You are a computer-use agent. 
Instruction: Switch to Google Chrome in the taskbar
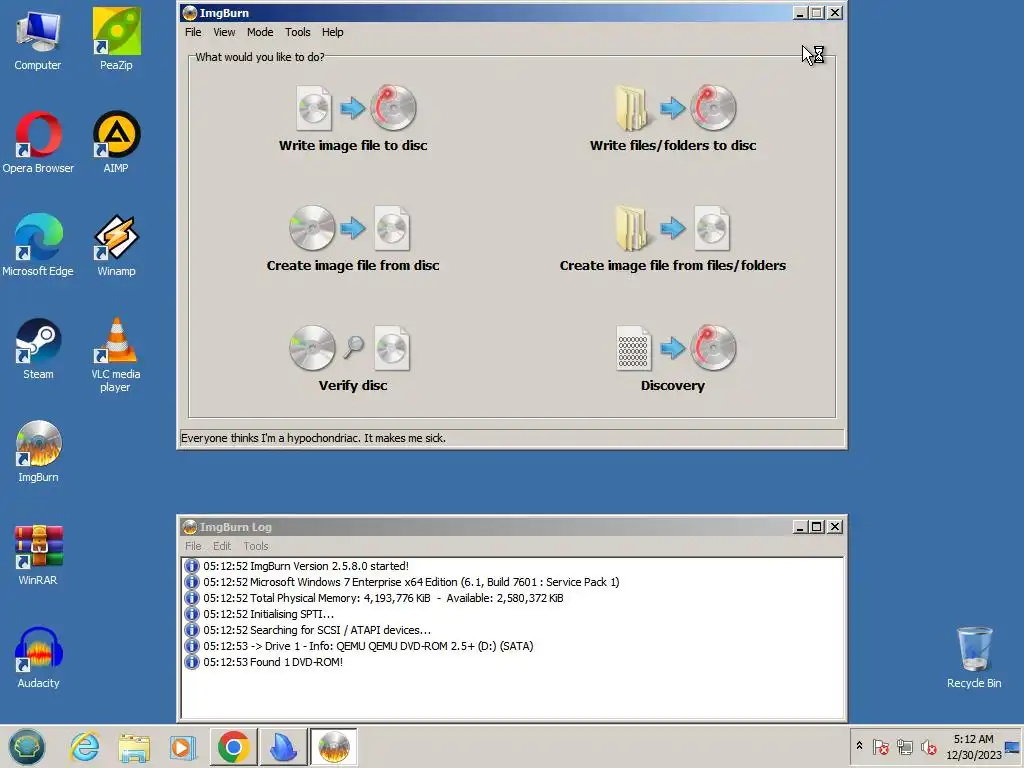233,747
